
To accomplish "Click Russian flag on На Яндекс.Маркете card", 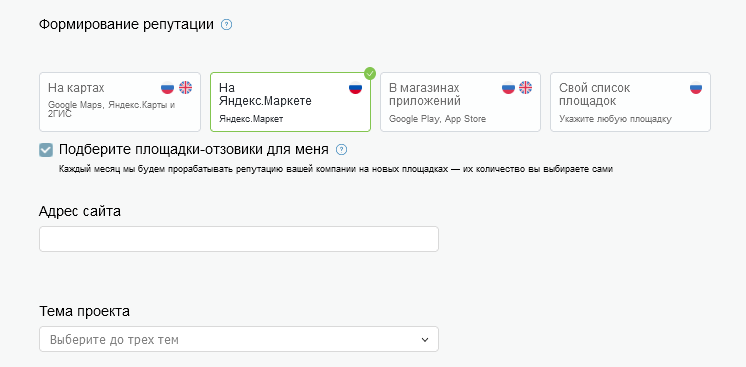I will point(355,88).
